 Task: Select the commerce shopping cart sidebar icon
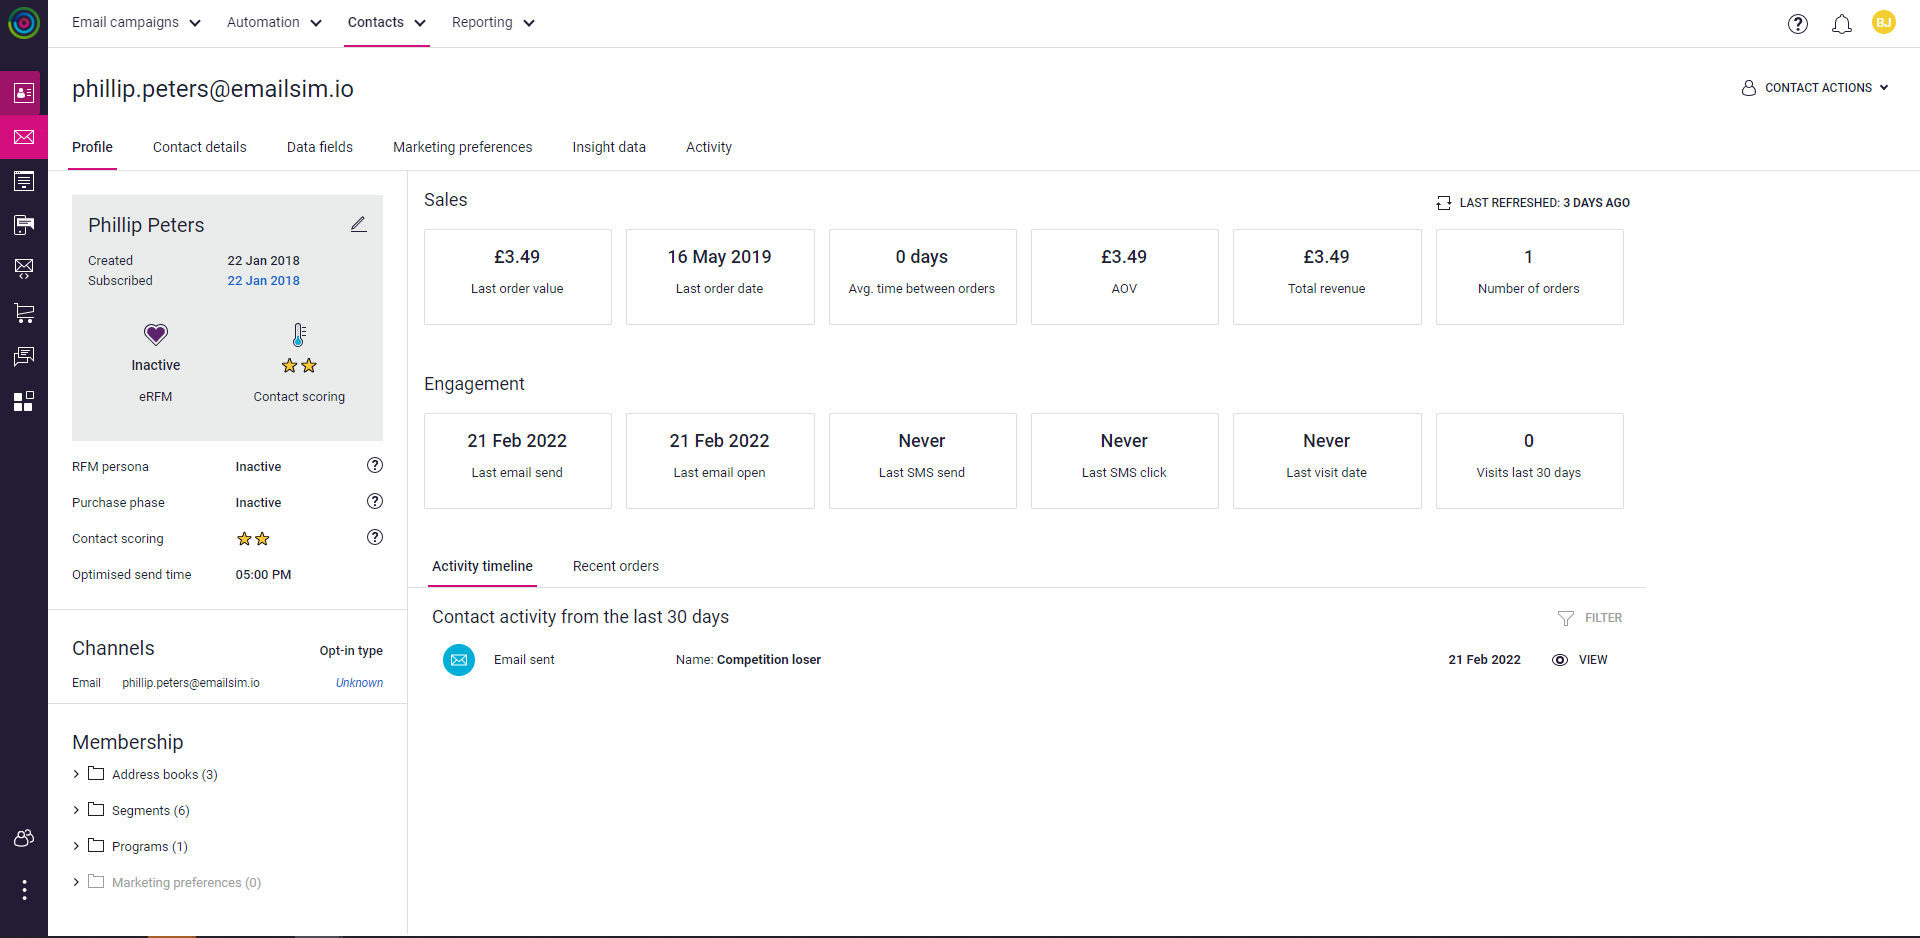coord(24,312)
